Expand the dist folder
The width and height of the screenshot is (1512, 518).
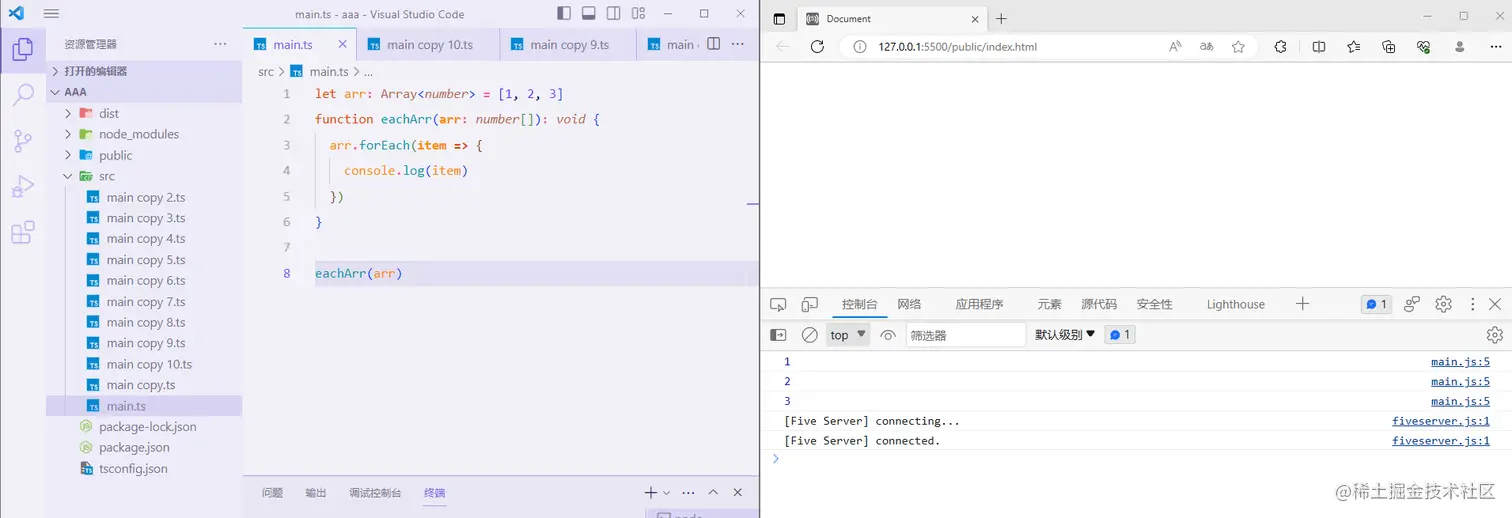[x=144, y=113]
